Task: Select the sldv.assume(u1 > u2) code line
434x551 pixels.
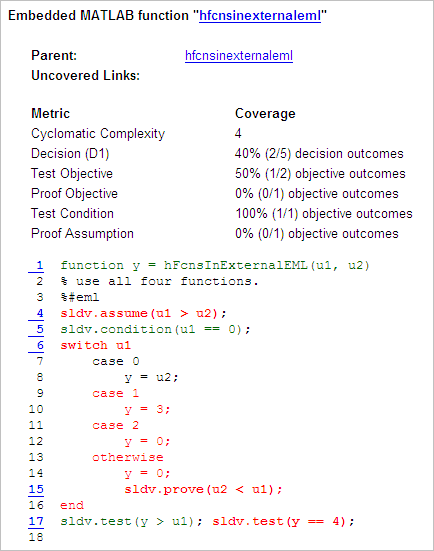Action: pyautogui.click(x=143, y=313)
